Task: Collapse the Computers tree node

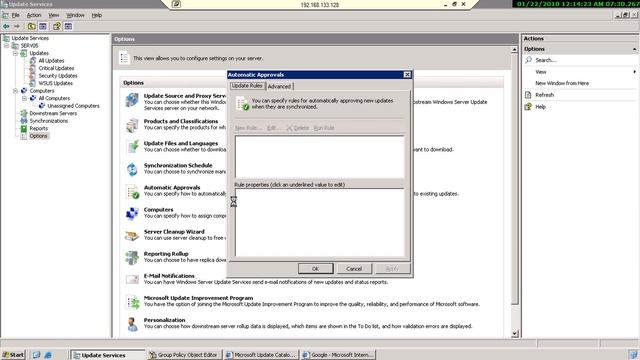Action: pyautogui.click(x=15, y=91)
